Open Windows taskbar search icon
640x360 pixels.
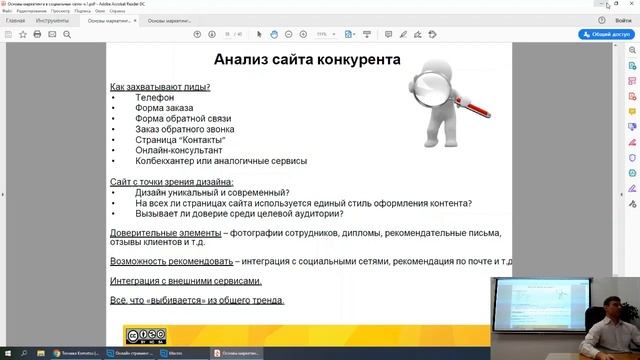(x=24, y=353)
